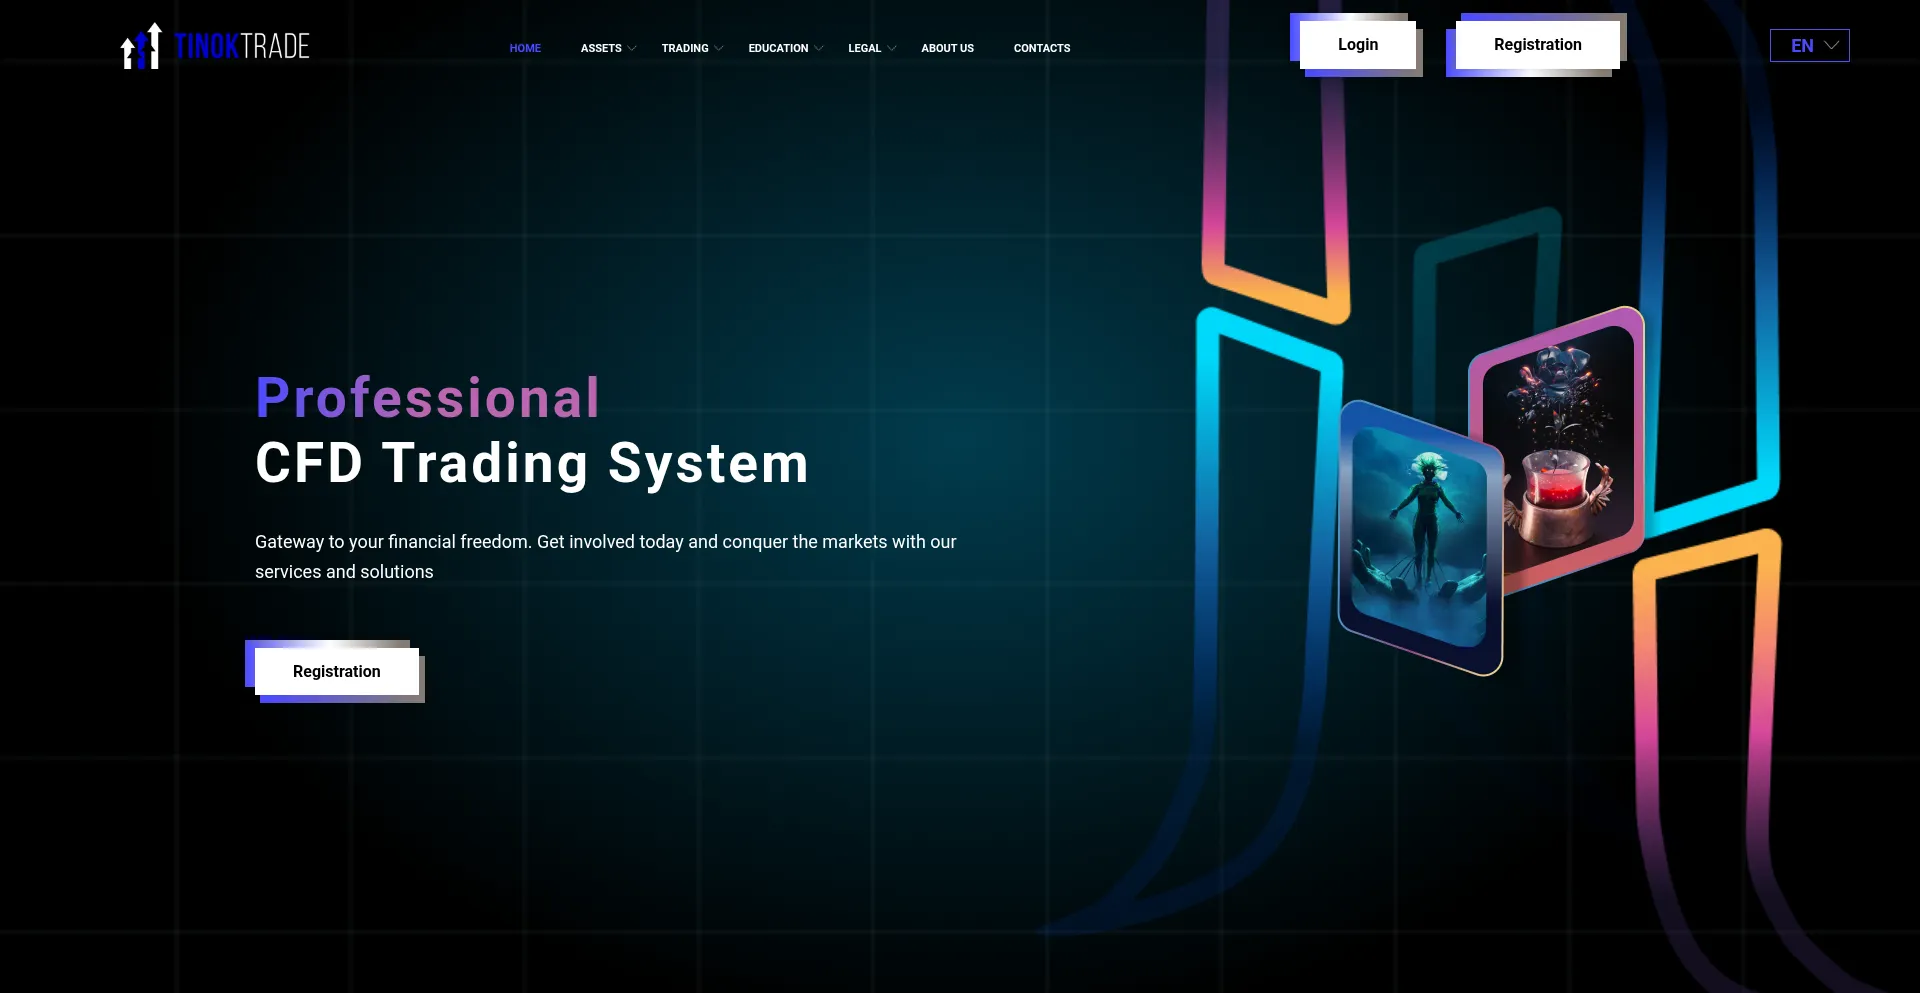1920x993 pixels.
Task: Open the EN language selector
Action: pos(1802,46)
